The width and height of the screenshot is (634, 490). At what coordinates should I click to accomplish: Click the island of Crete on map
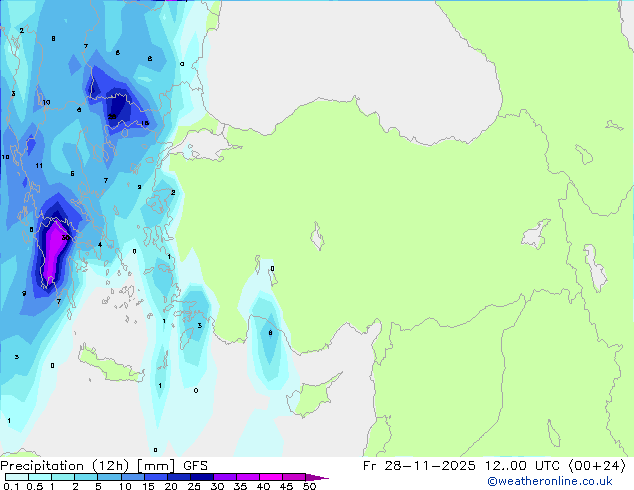pyautogui.click(x=109, y=366)
